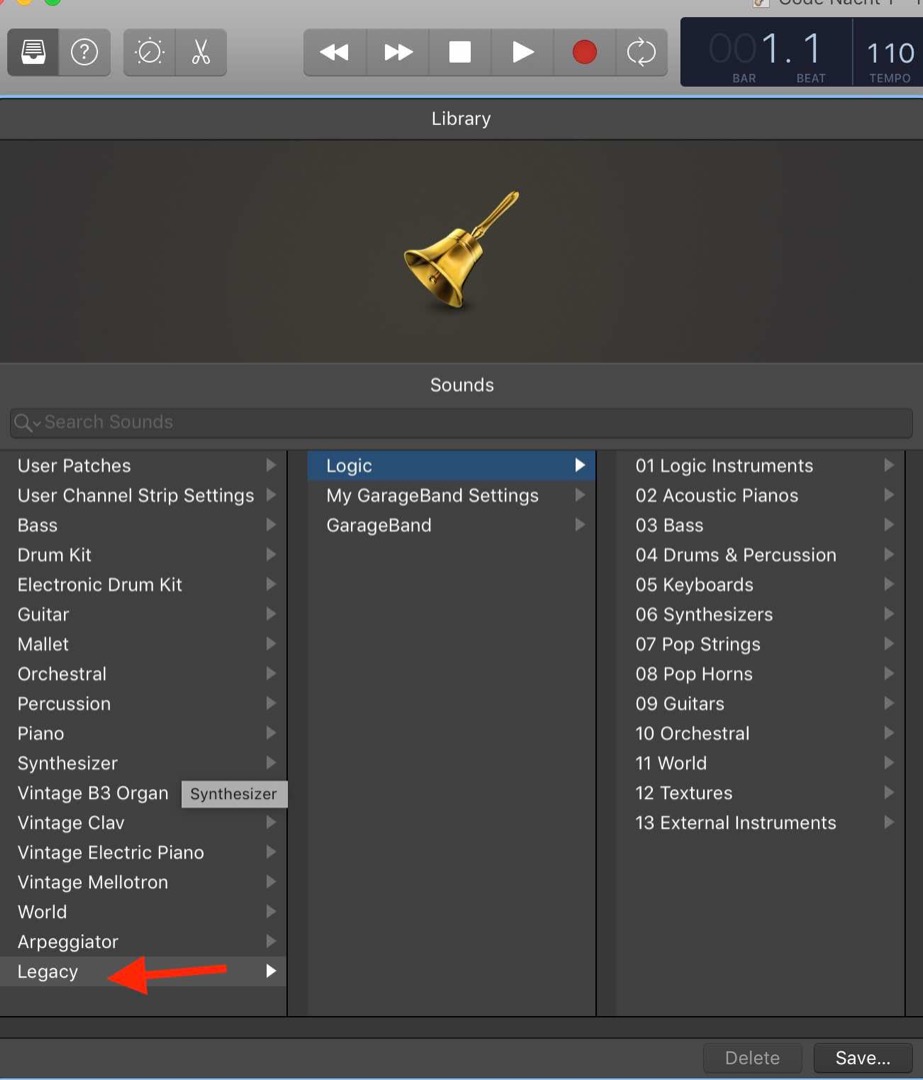Select the Legacy category
The width and height of the screenshot is (923, 1080).
143,971
